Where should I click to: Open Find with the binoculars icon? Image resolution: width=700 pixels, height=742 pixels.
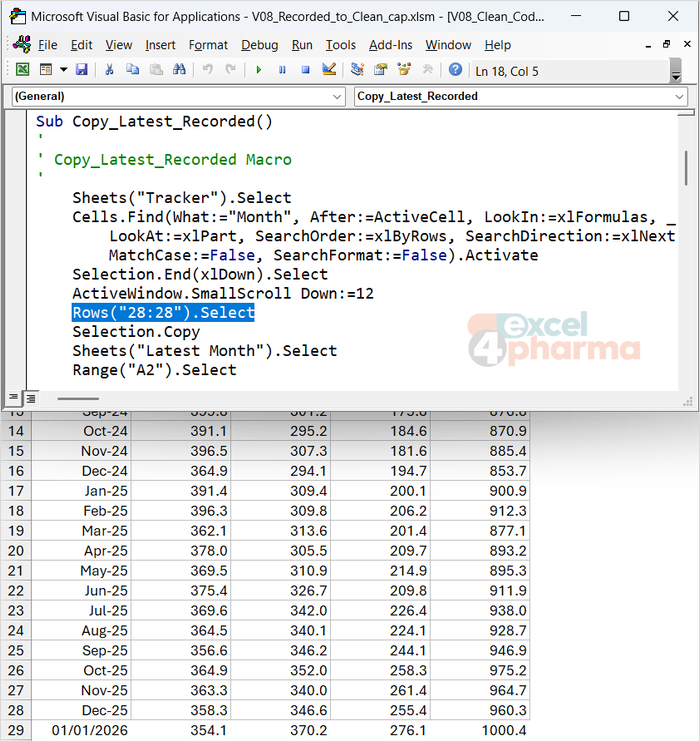pos(179,70)
